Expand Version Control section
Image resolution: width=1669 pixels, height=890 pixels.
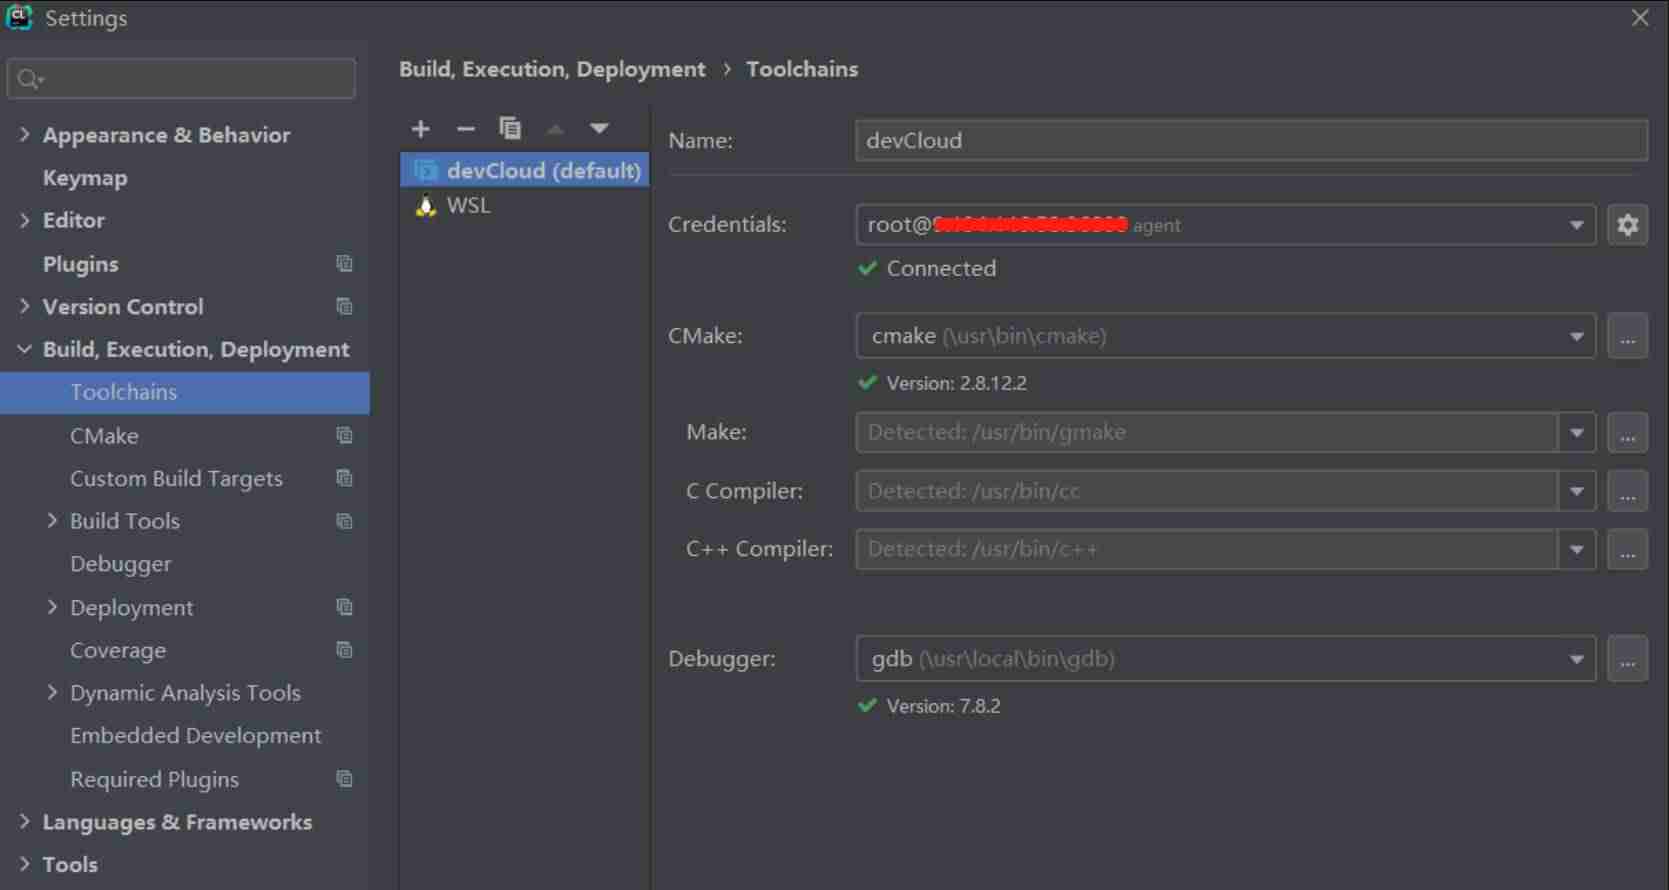click(24, 306)
